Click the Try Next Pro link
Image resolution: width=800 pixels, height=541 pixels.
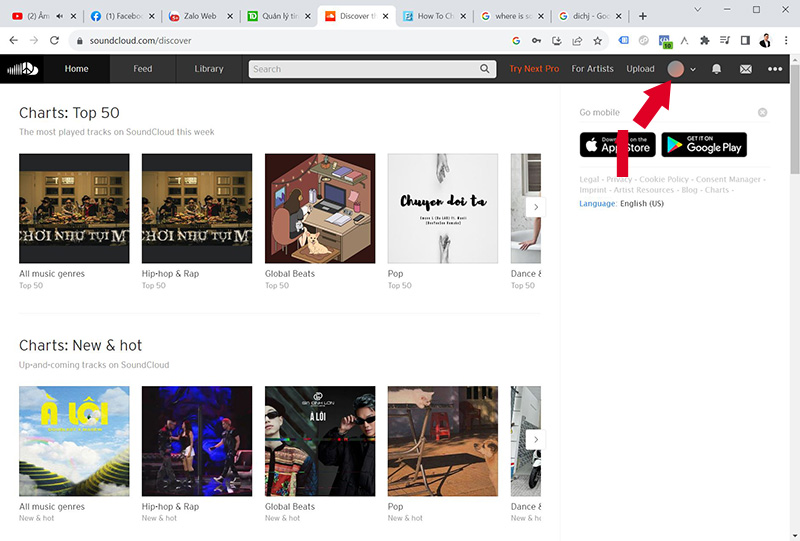tap(534, 69)
